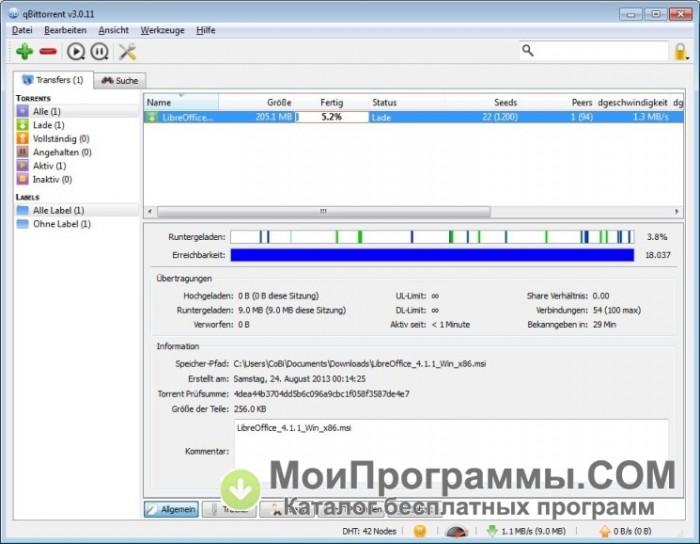This screenshot has width=700, height=544.
Task: Add a torrent with the green plus icon
Action: click(x=25, y=52)
